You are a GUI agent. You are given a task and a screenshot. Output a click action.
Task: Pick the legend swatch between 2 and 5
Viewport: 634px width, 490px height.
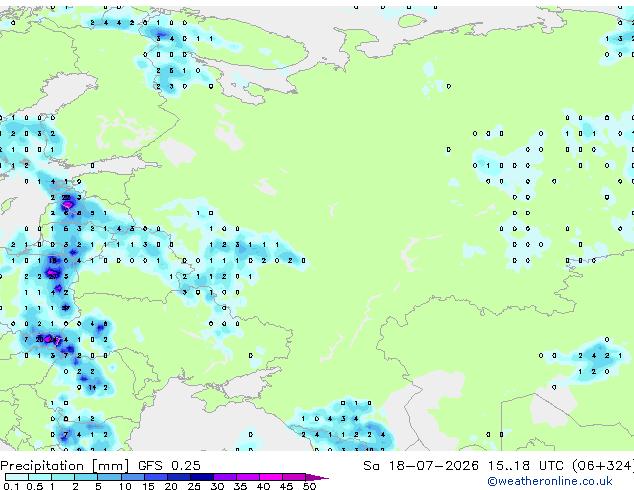86,477
